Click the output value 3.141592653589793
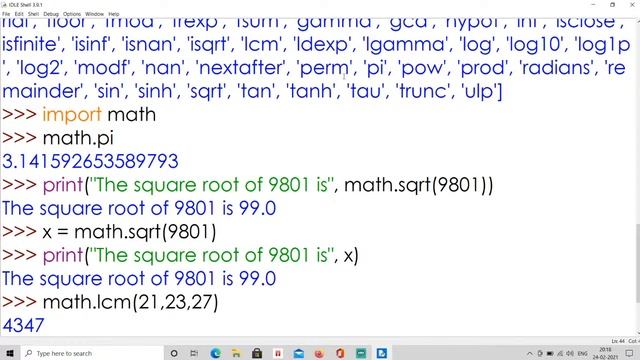The image size is (640, 360). pyautogui.click(x=90, y=162)
